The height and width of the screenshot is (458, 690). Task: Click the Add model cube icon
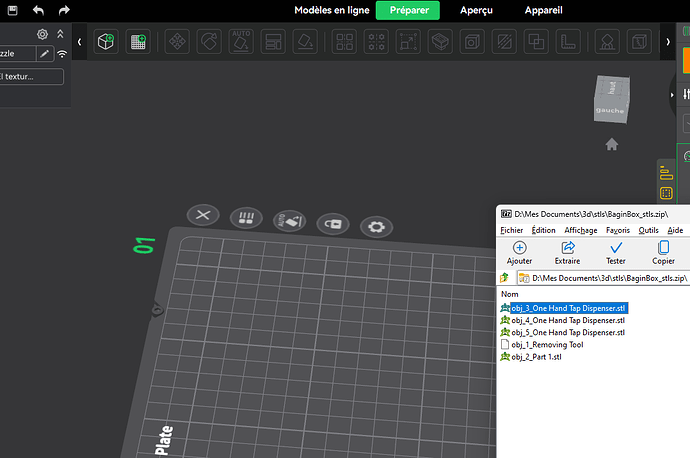(106, 42)
